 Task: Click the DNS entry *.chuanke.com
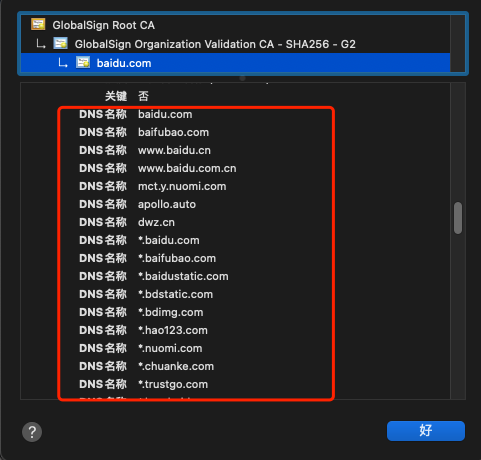pos(176,366)
